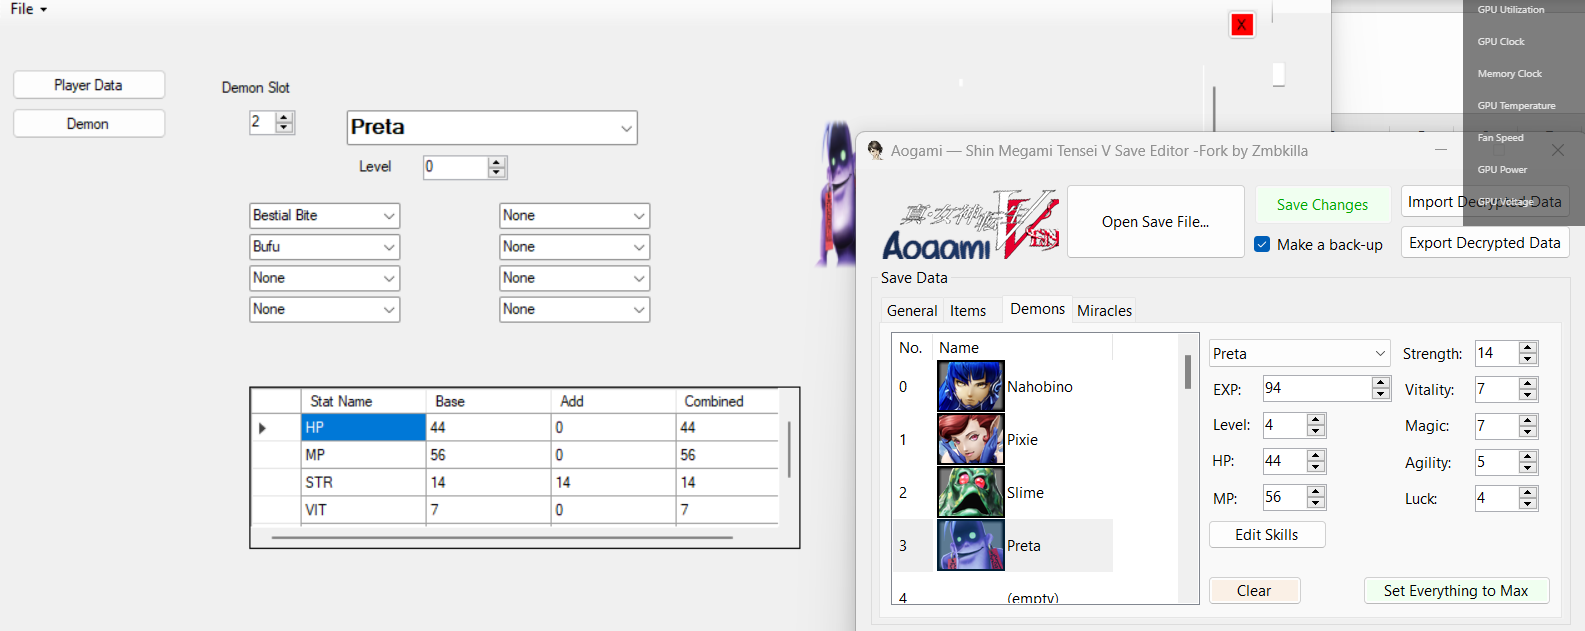Screen dimensions: 1585x631
Task: Open the Preta dropdown in Aogami editor
Action: pyautogui.click(x=1380, y=353)
